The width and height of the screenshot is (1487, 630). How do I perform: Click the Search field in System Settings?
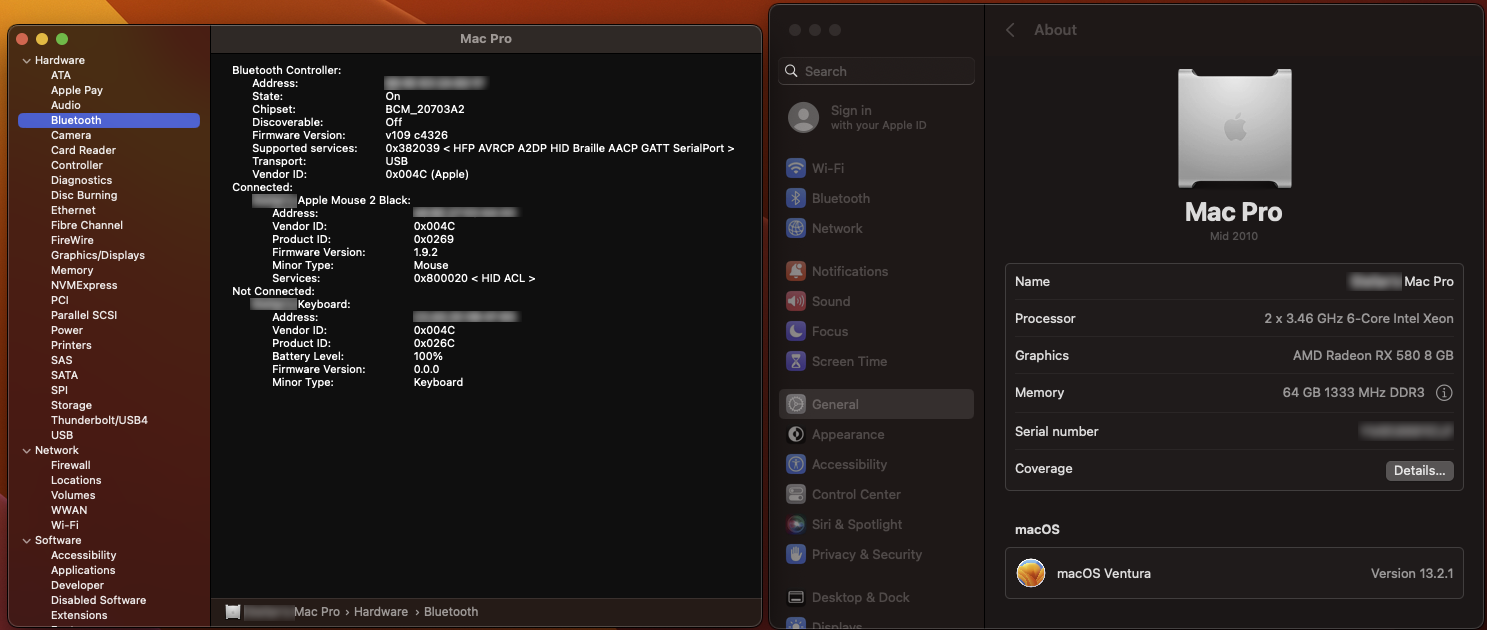pyautogui.click(x=876, y=71)
